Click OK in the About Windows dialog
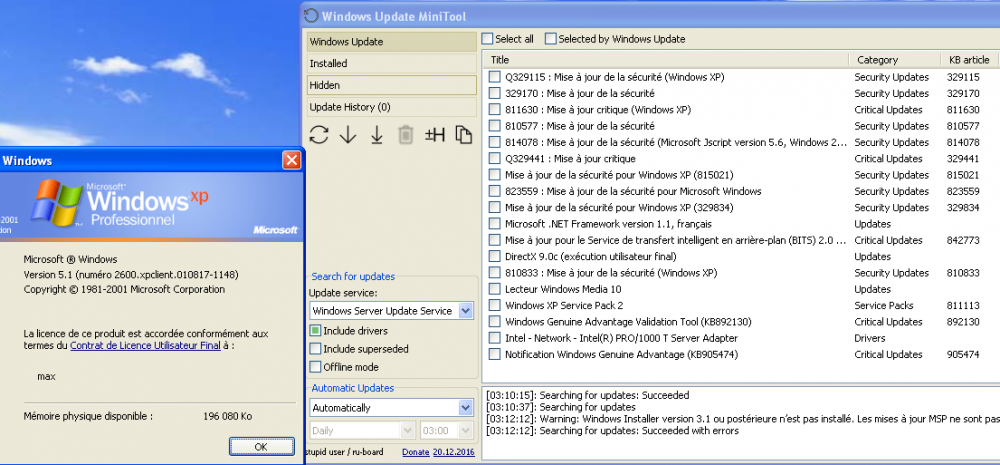1000x465 pixels. coord(261,447)
